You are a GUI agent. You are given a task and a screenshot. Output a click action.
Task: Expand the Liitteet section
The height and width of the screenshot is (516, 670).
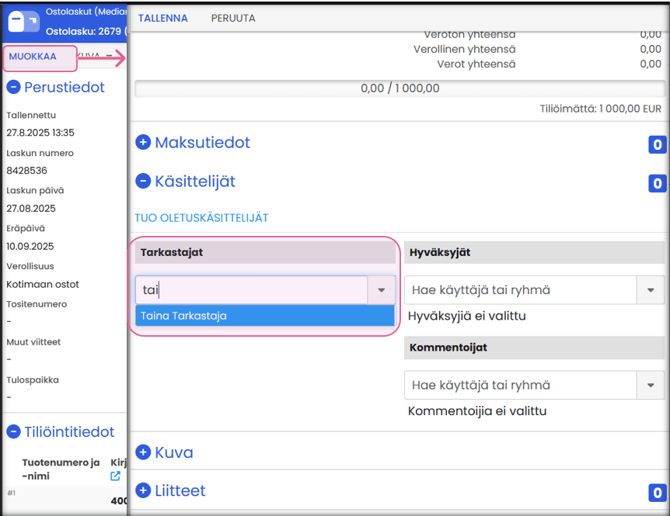point(143,490)
